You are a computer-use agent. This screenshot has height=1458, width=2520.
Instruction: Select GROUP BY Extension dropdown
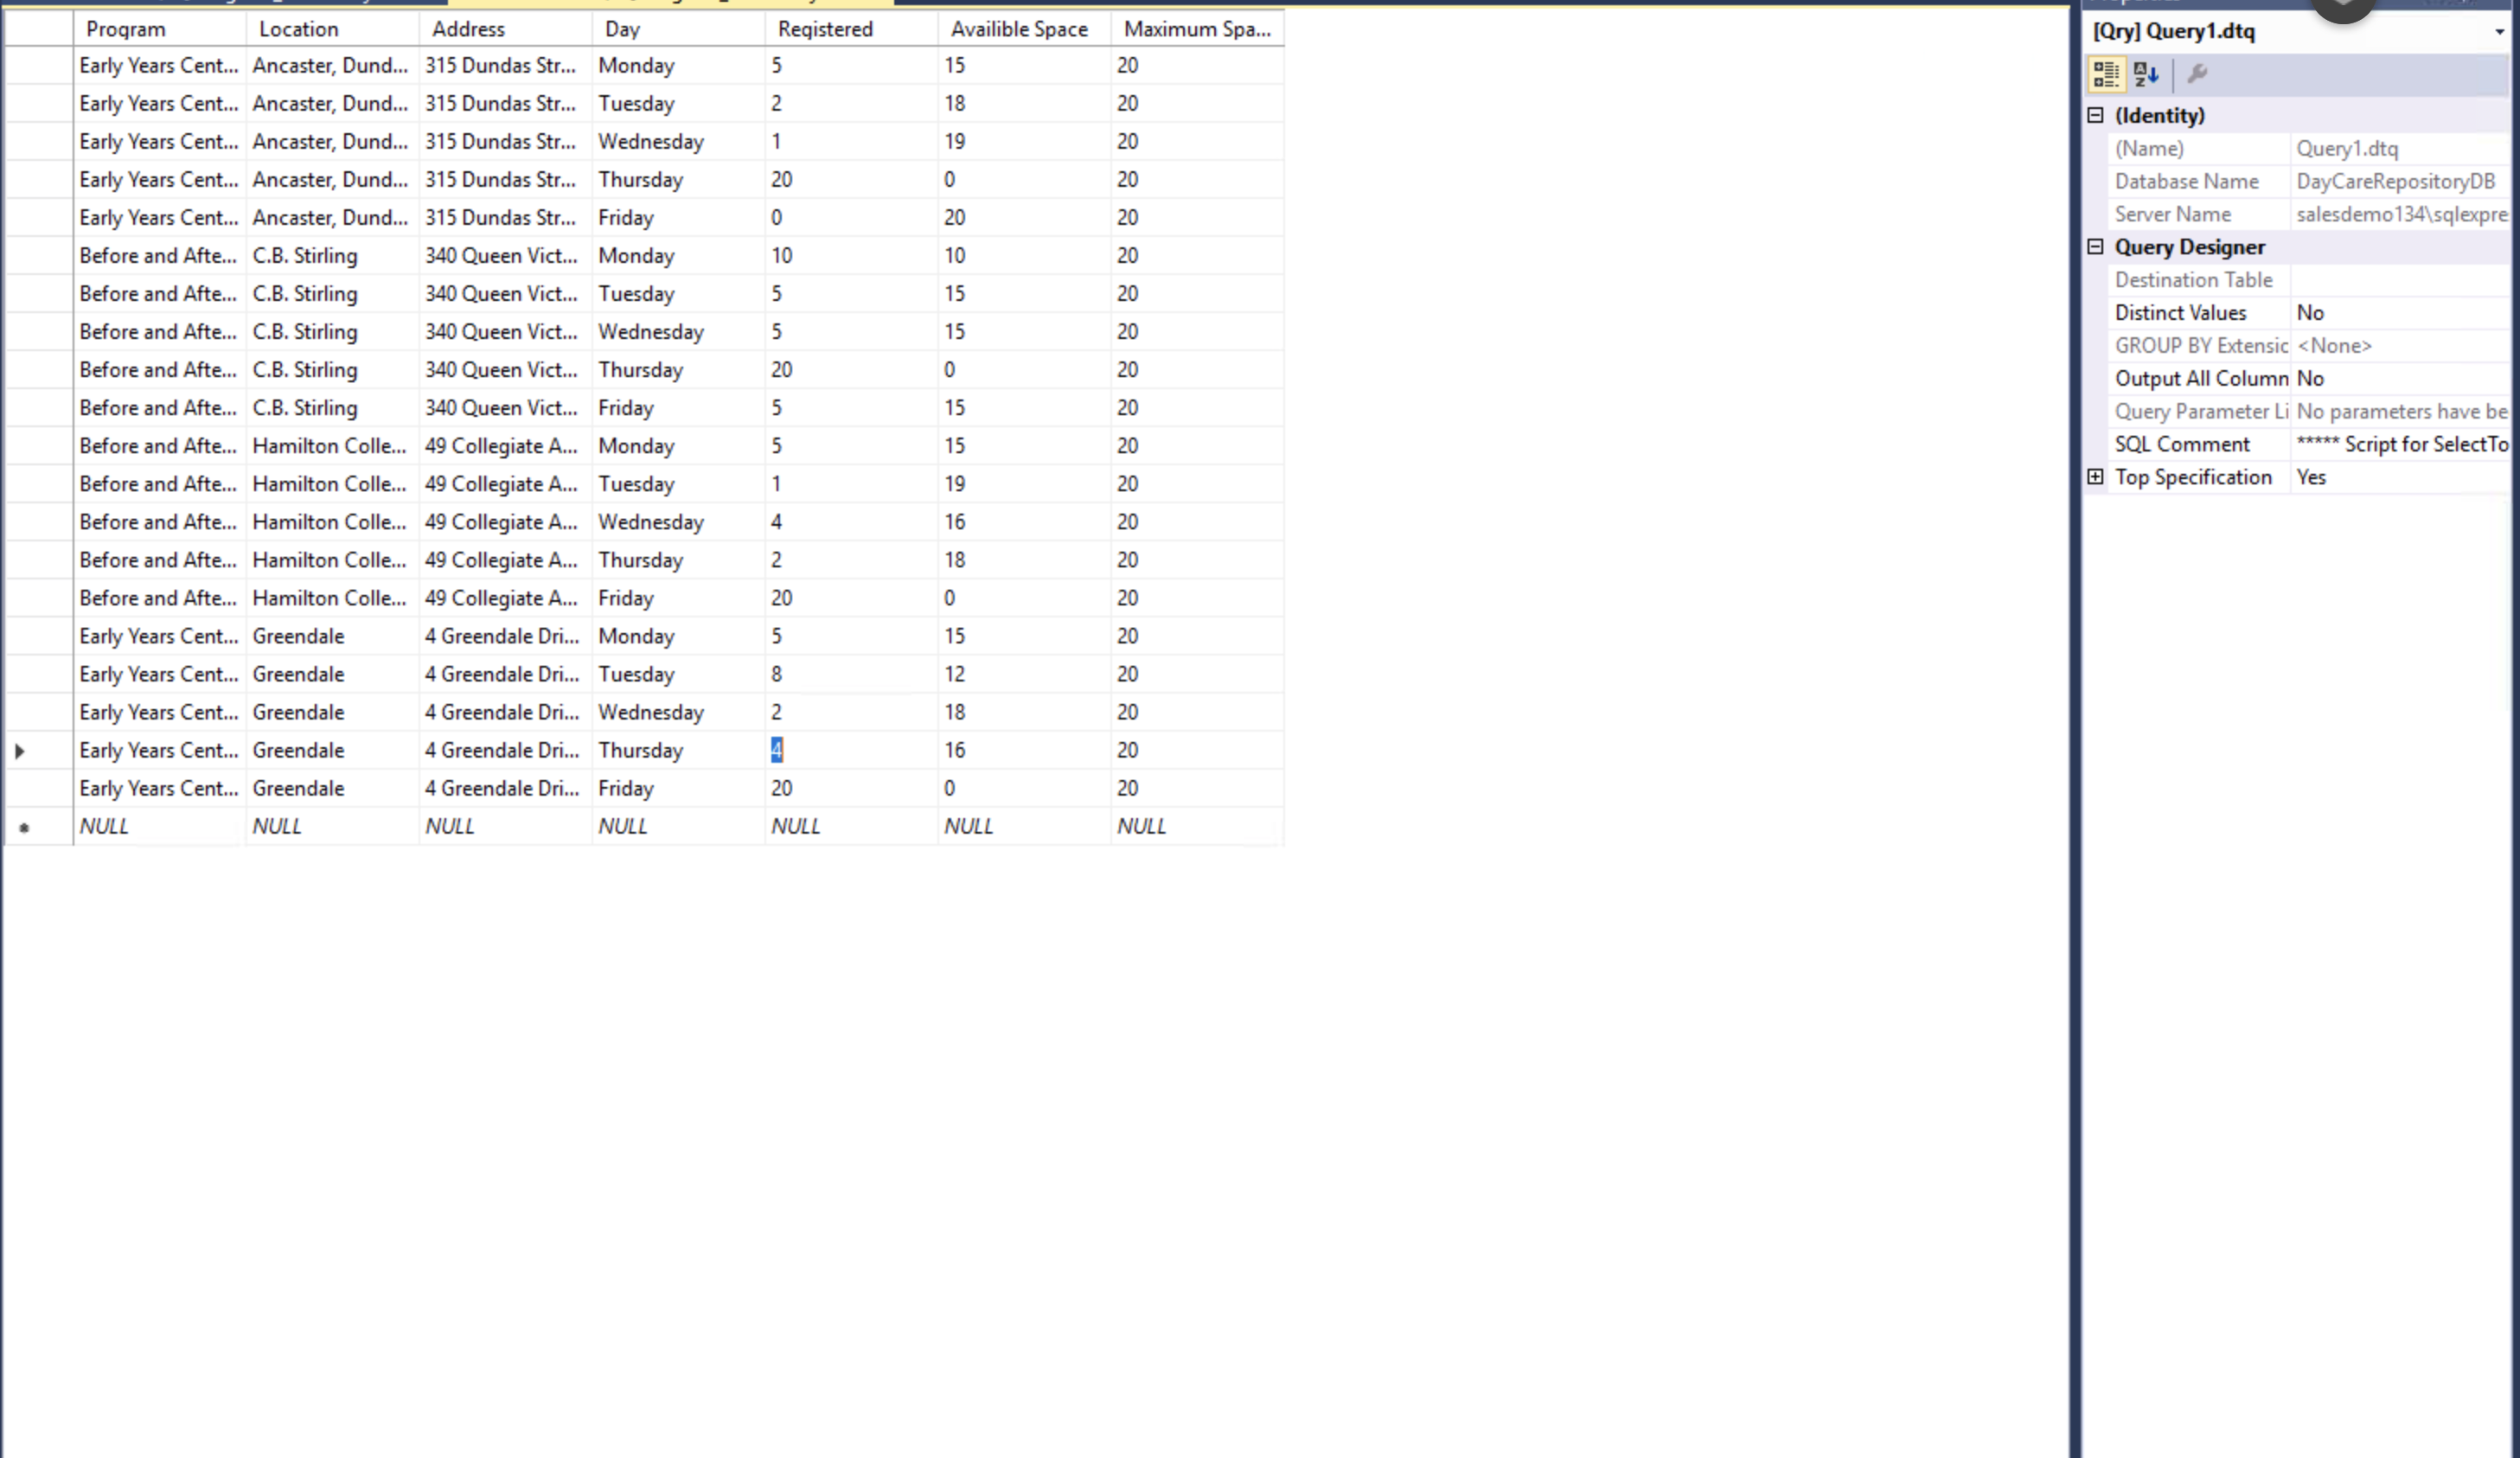[2397, 345]
